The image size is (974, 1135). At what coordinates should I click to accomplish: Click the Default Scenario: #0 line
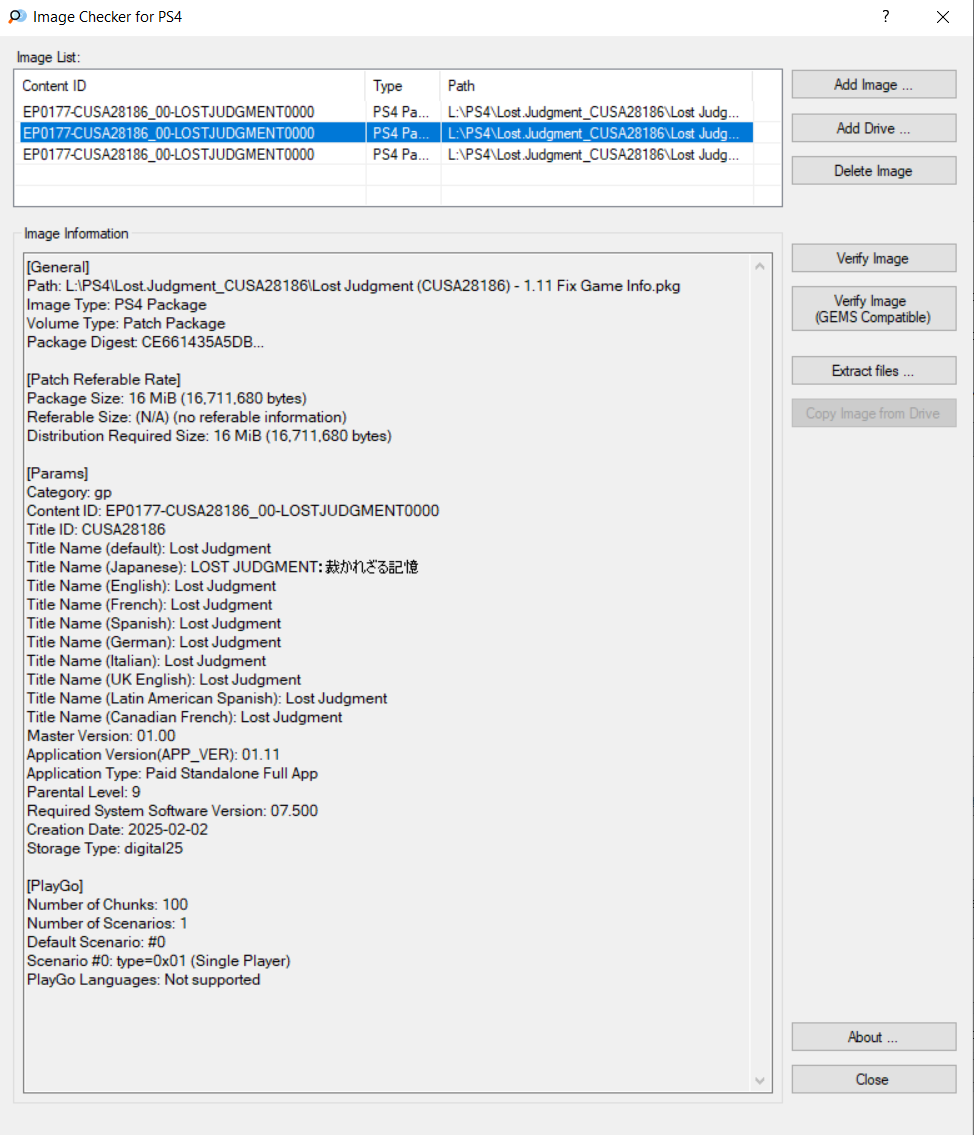(96, 942)
